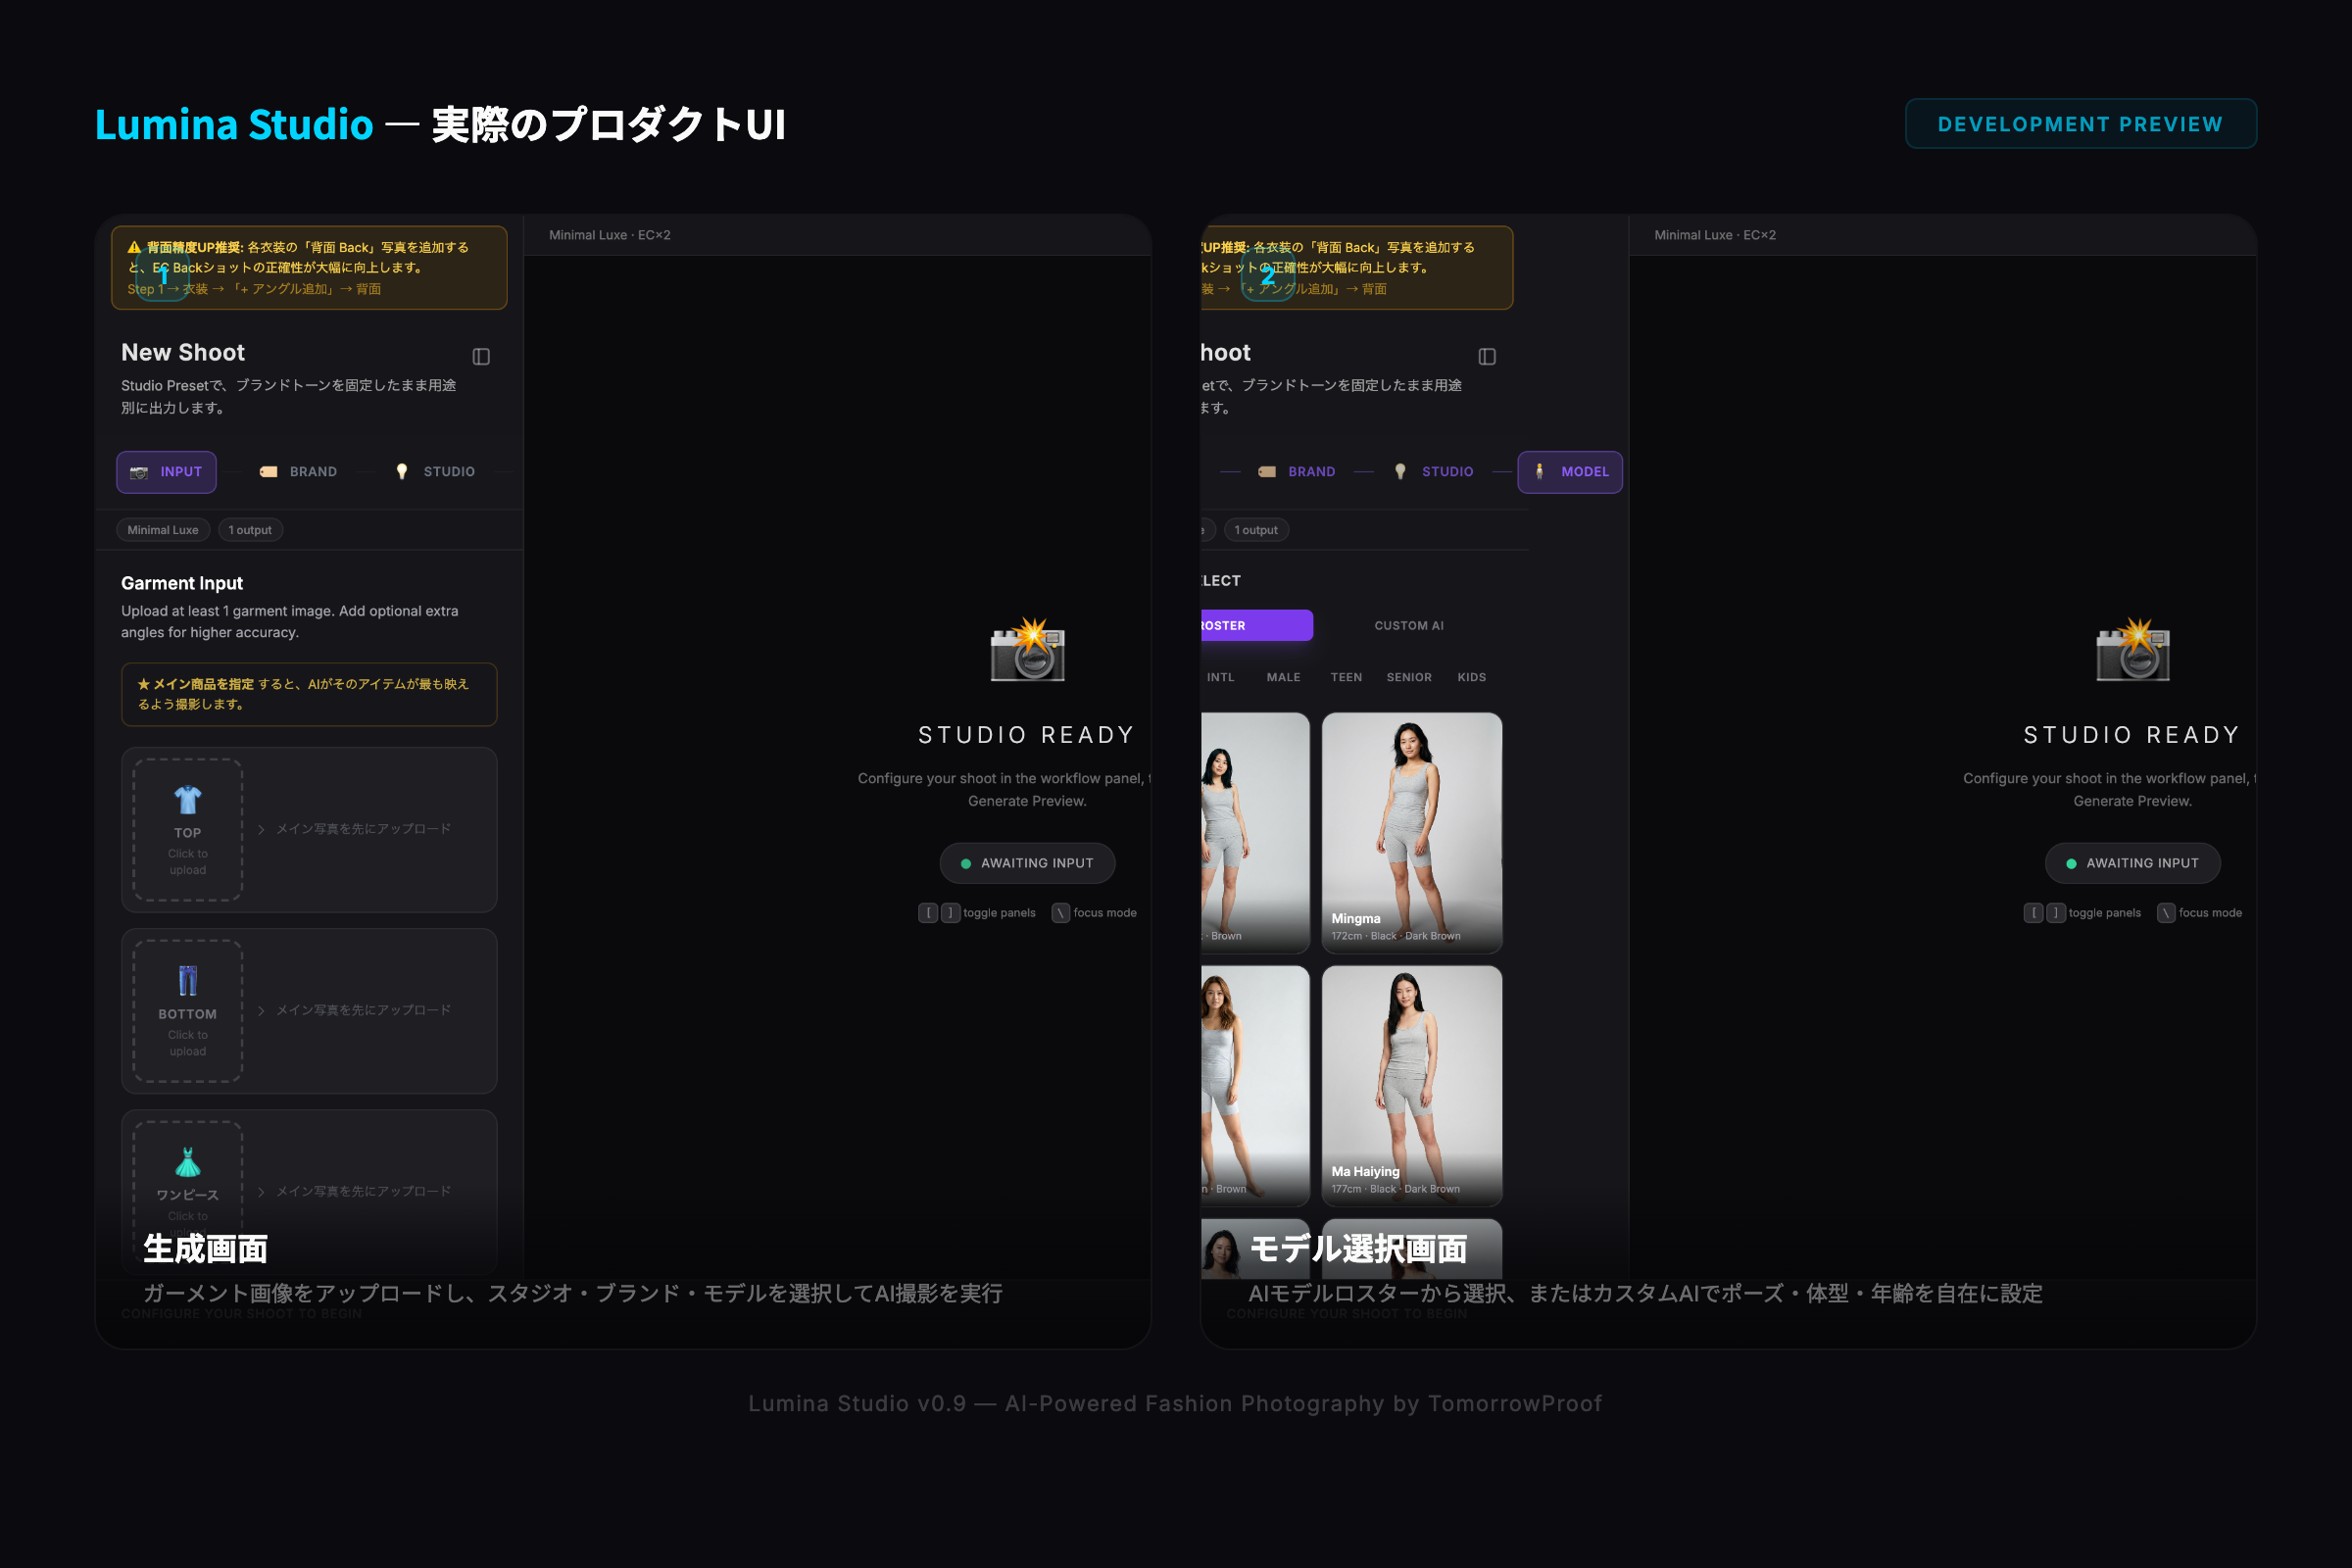Filter models by MALE
The height and width of the screenshot is (1568, 2352).
(1283, 677)
